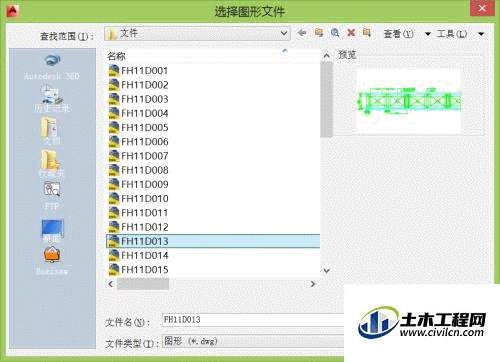Click inside the 文件名 input field

coord(253,320)
